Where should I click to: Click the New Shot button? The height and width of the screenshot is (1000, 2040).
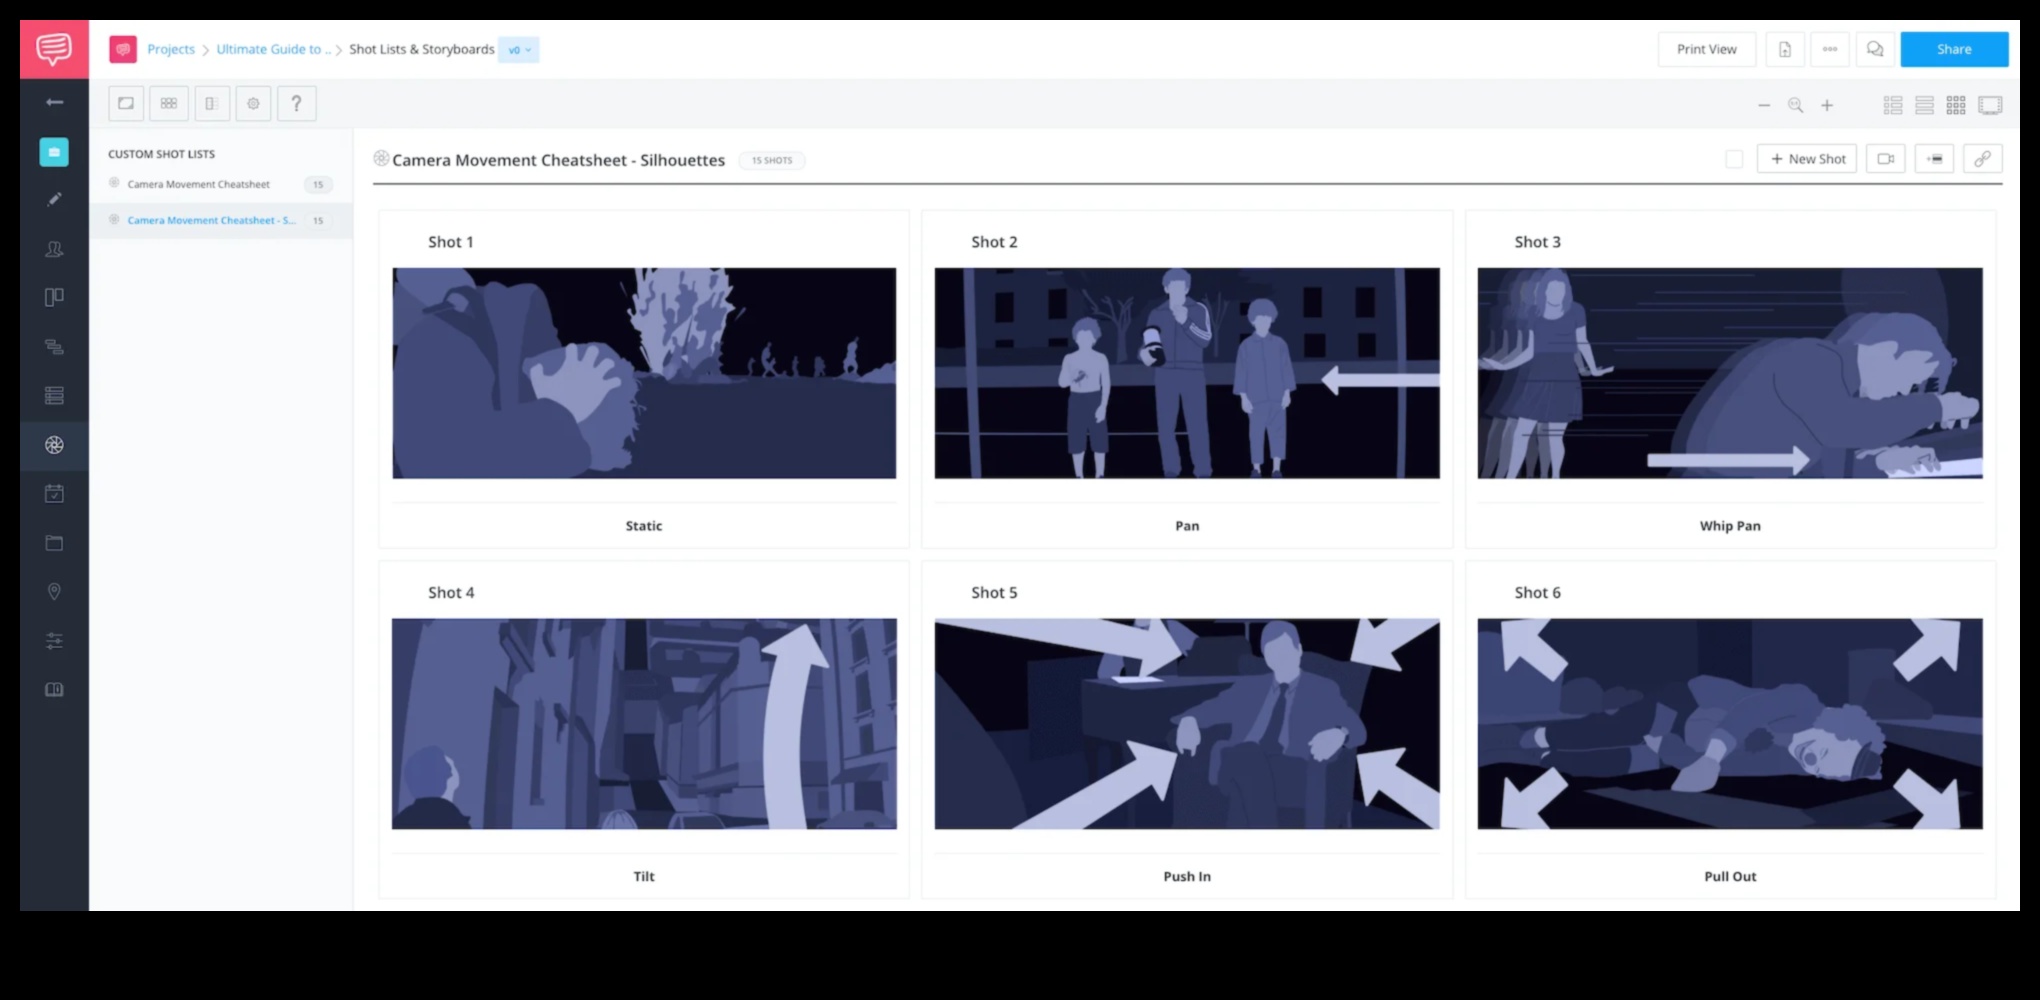1807,159
